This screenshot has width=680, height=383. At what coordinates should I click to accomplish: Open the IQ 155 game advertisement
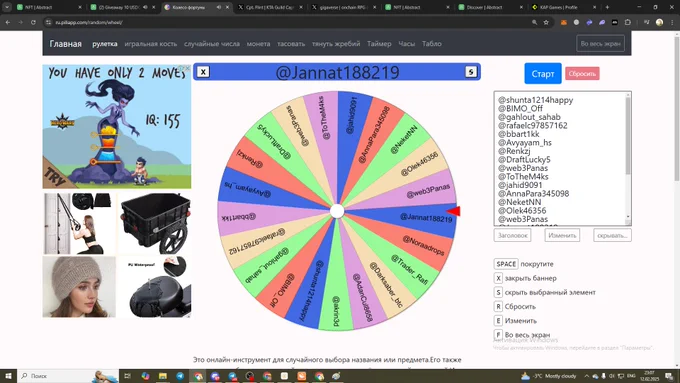coord(117,127)
